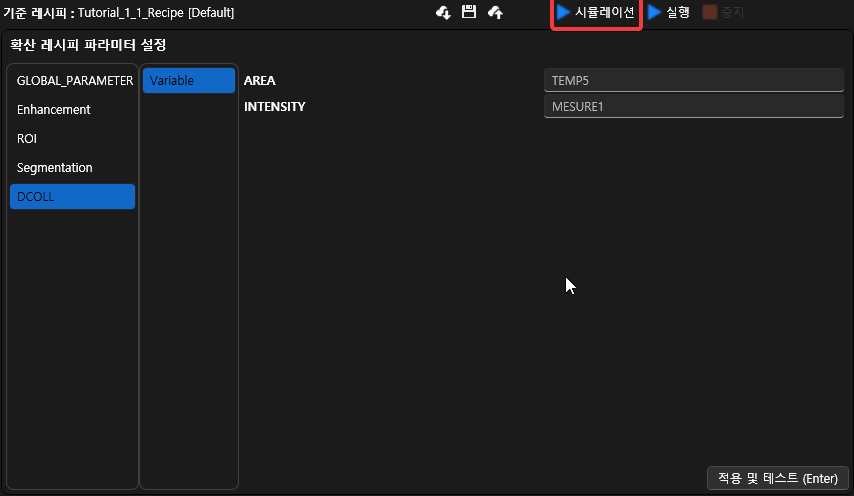
Task: Click the AREA parameter label
Action: 260,81
